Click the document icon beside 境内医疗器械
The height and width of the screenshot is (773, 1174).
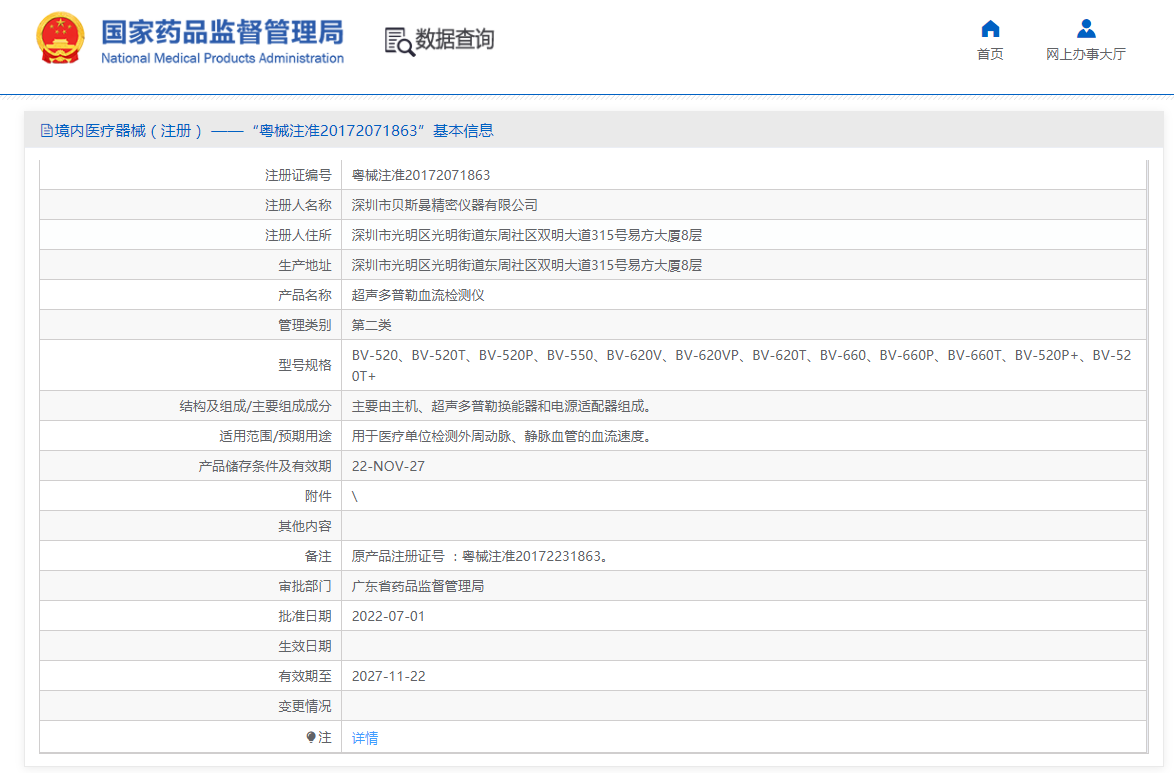tap(46, 131)
